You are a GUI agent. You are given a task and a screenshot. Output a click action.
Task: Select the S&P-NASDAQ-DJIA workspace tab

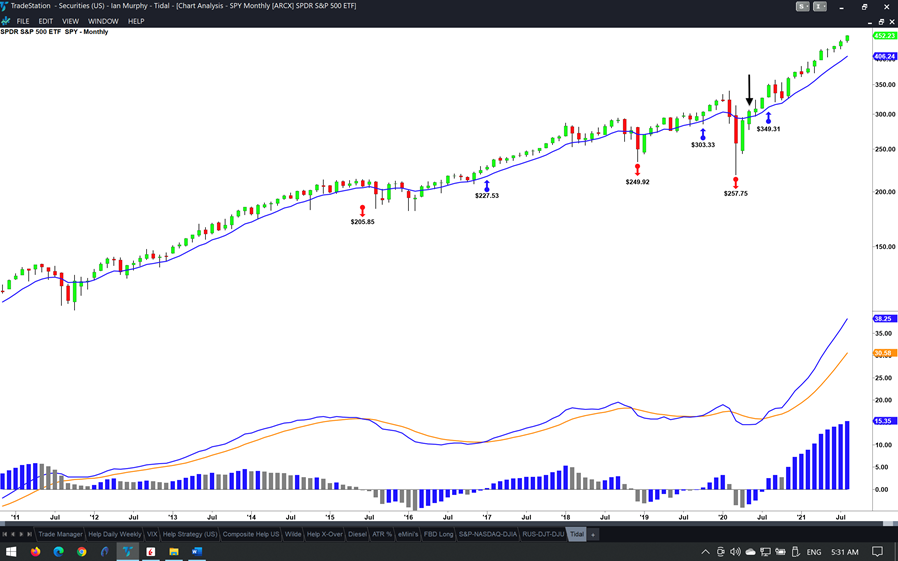[487, 535]
